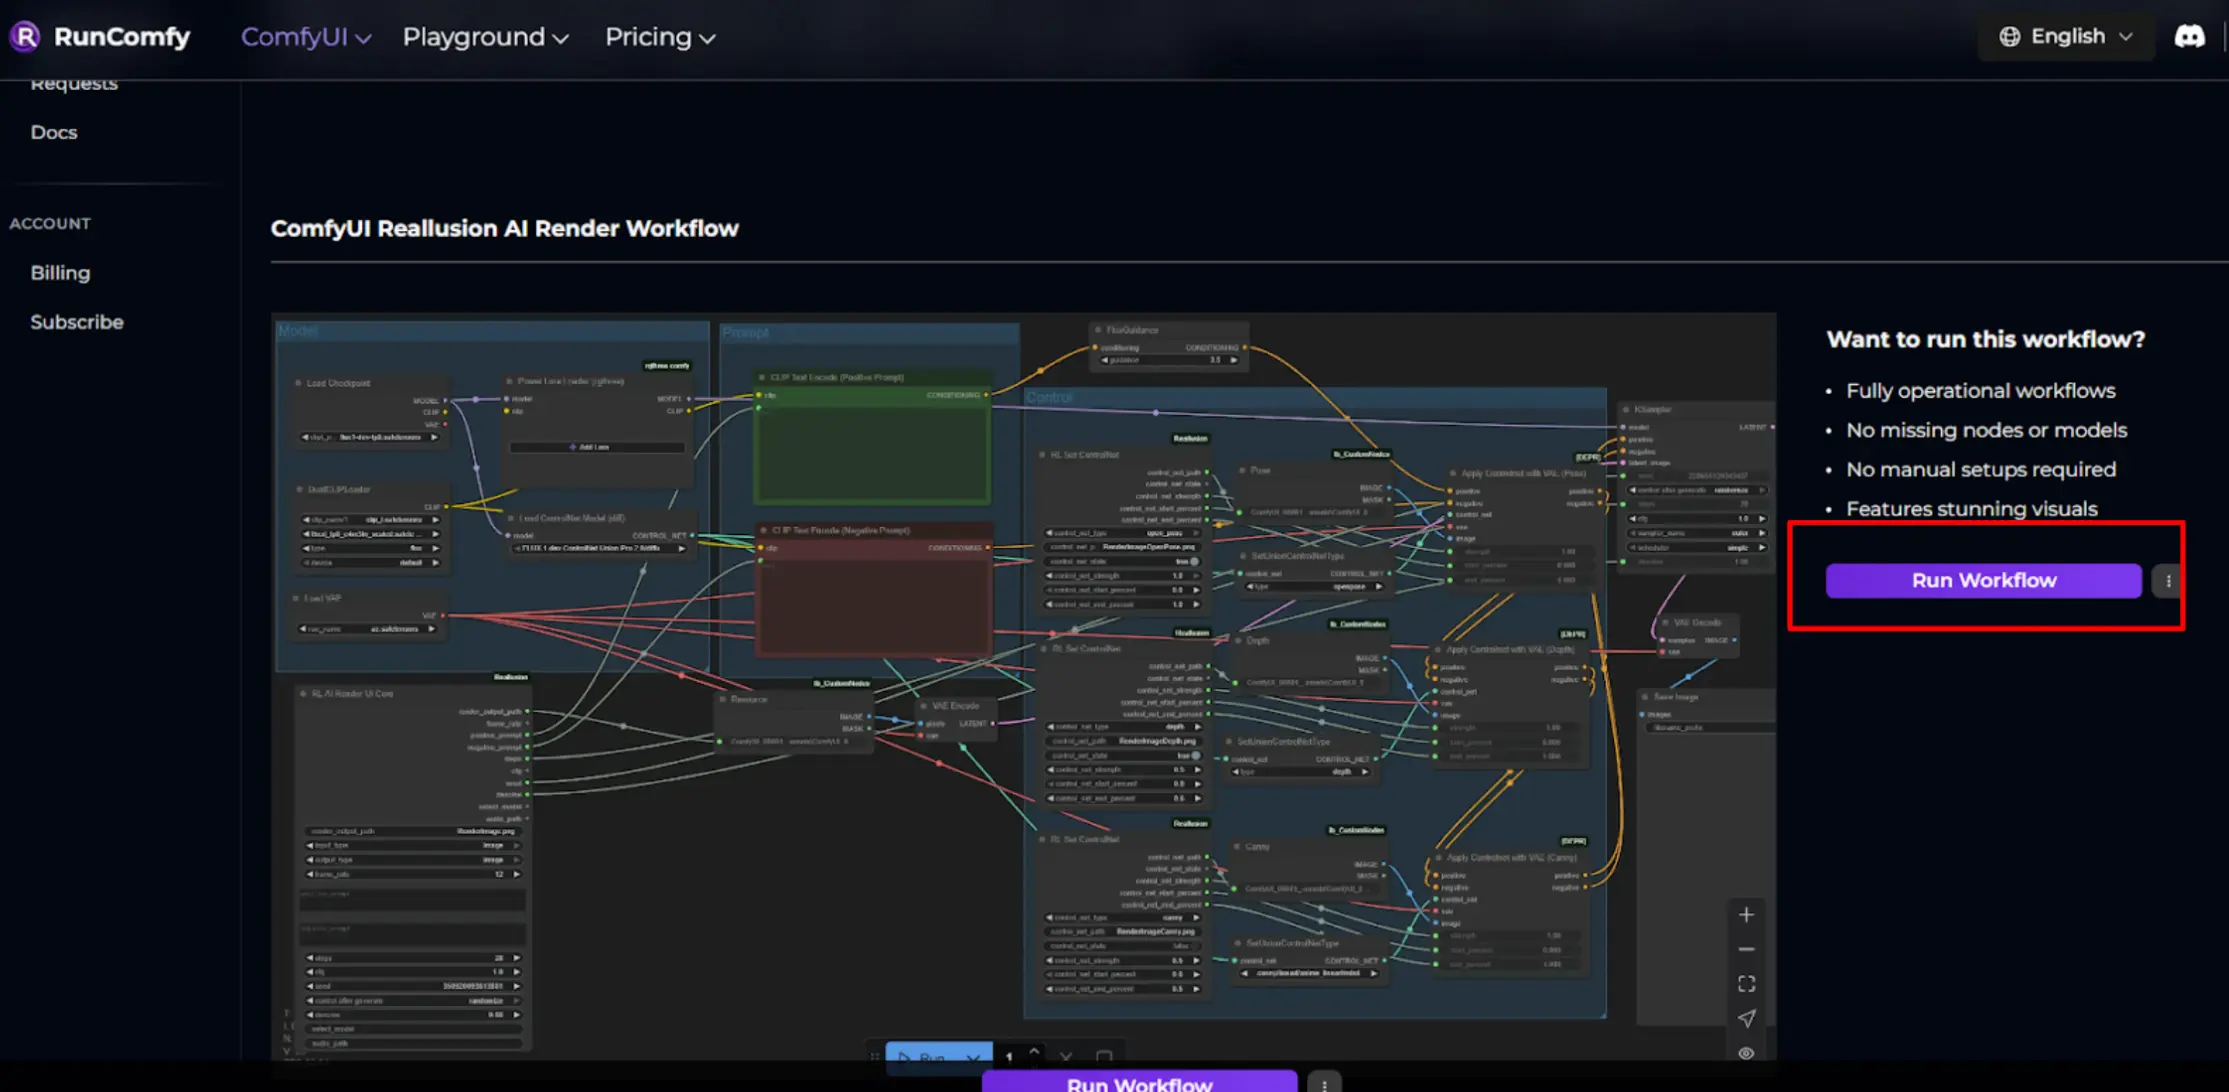Click Run Workflow under the feature bullet list

[1983, 581]
